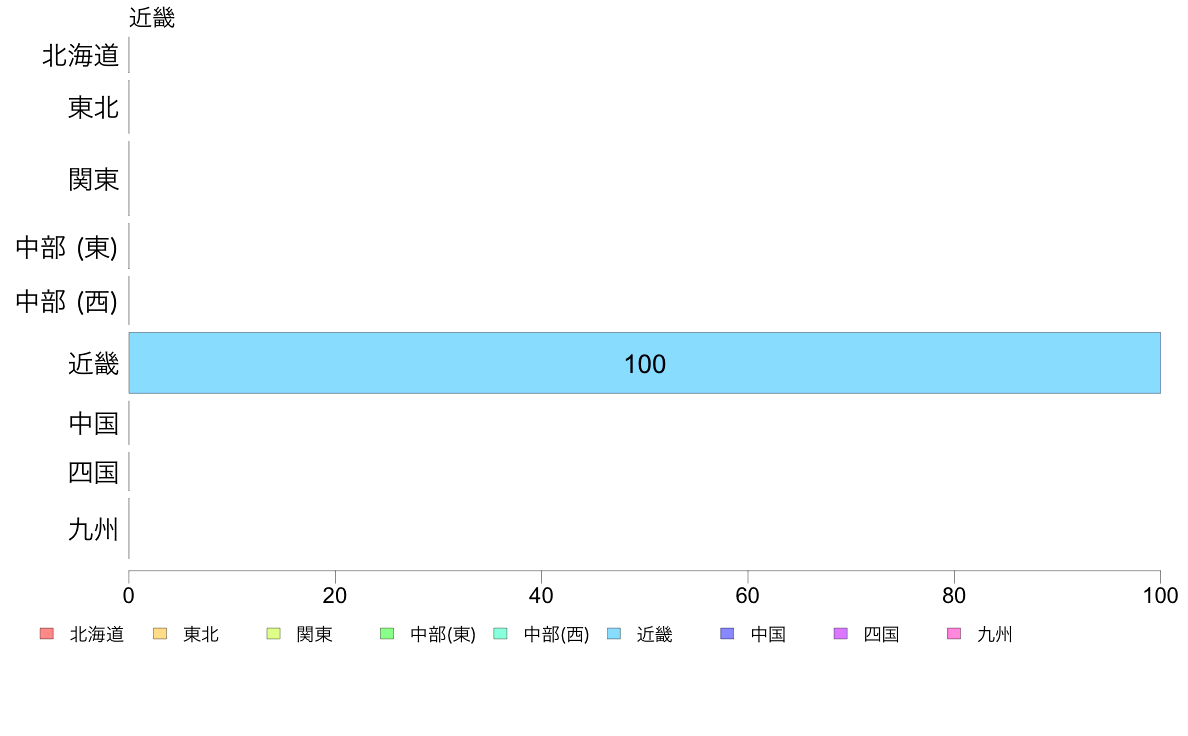This screenshot has width=1188, height=736.
Task: Click the 九州 y-axis label
Action: coord(93,529)
